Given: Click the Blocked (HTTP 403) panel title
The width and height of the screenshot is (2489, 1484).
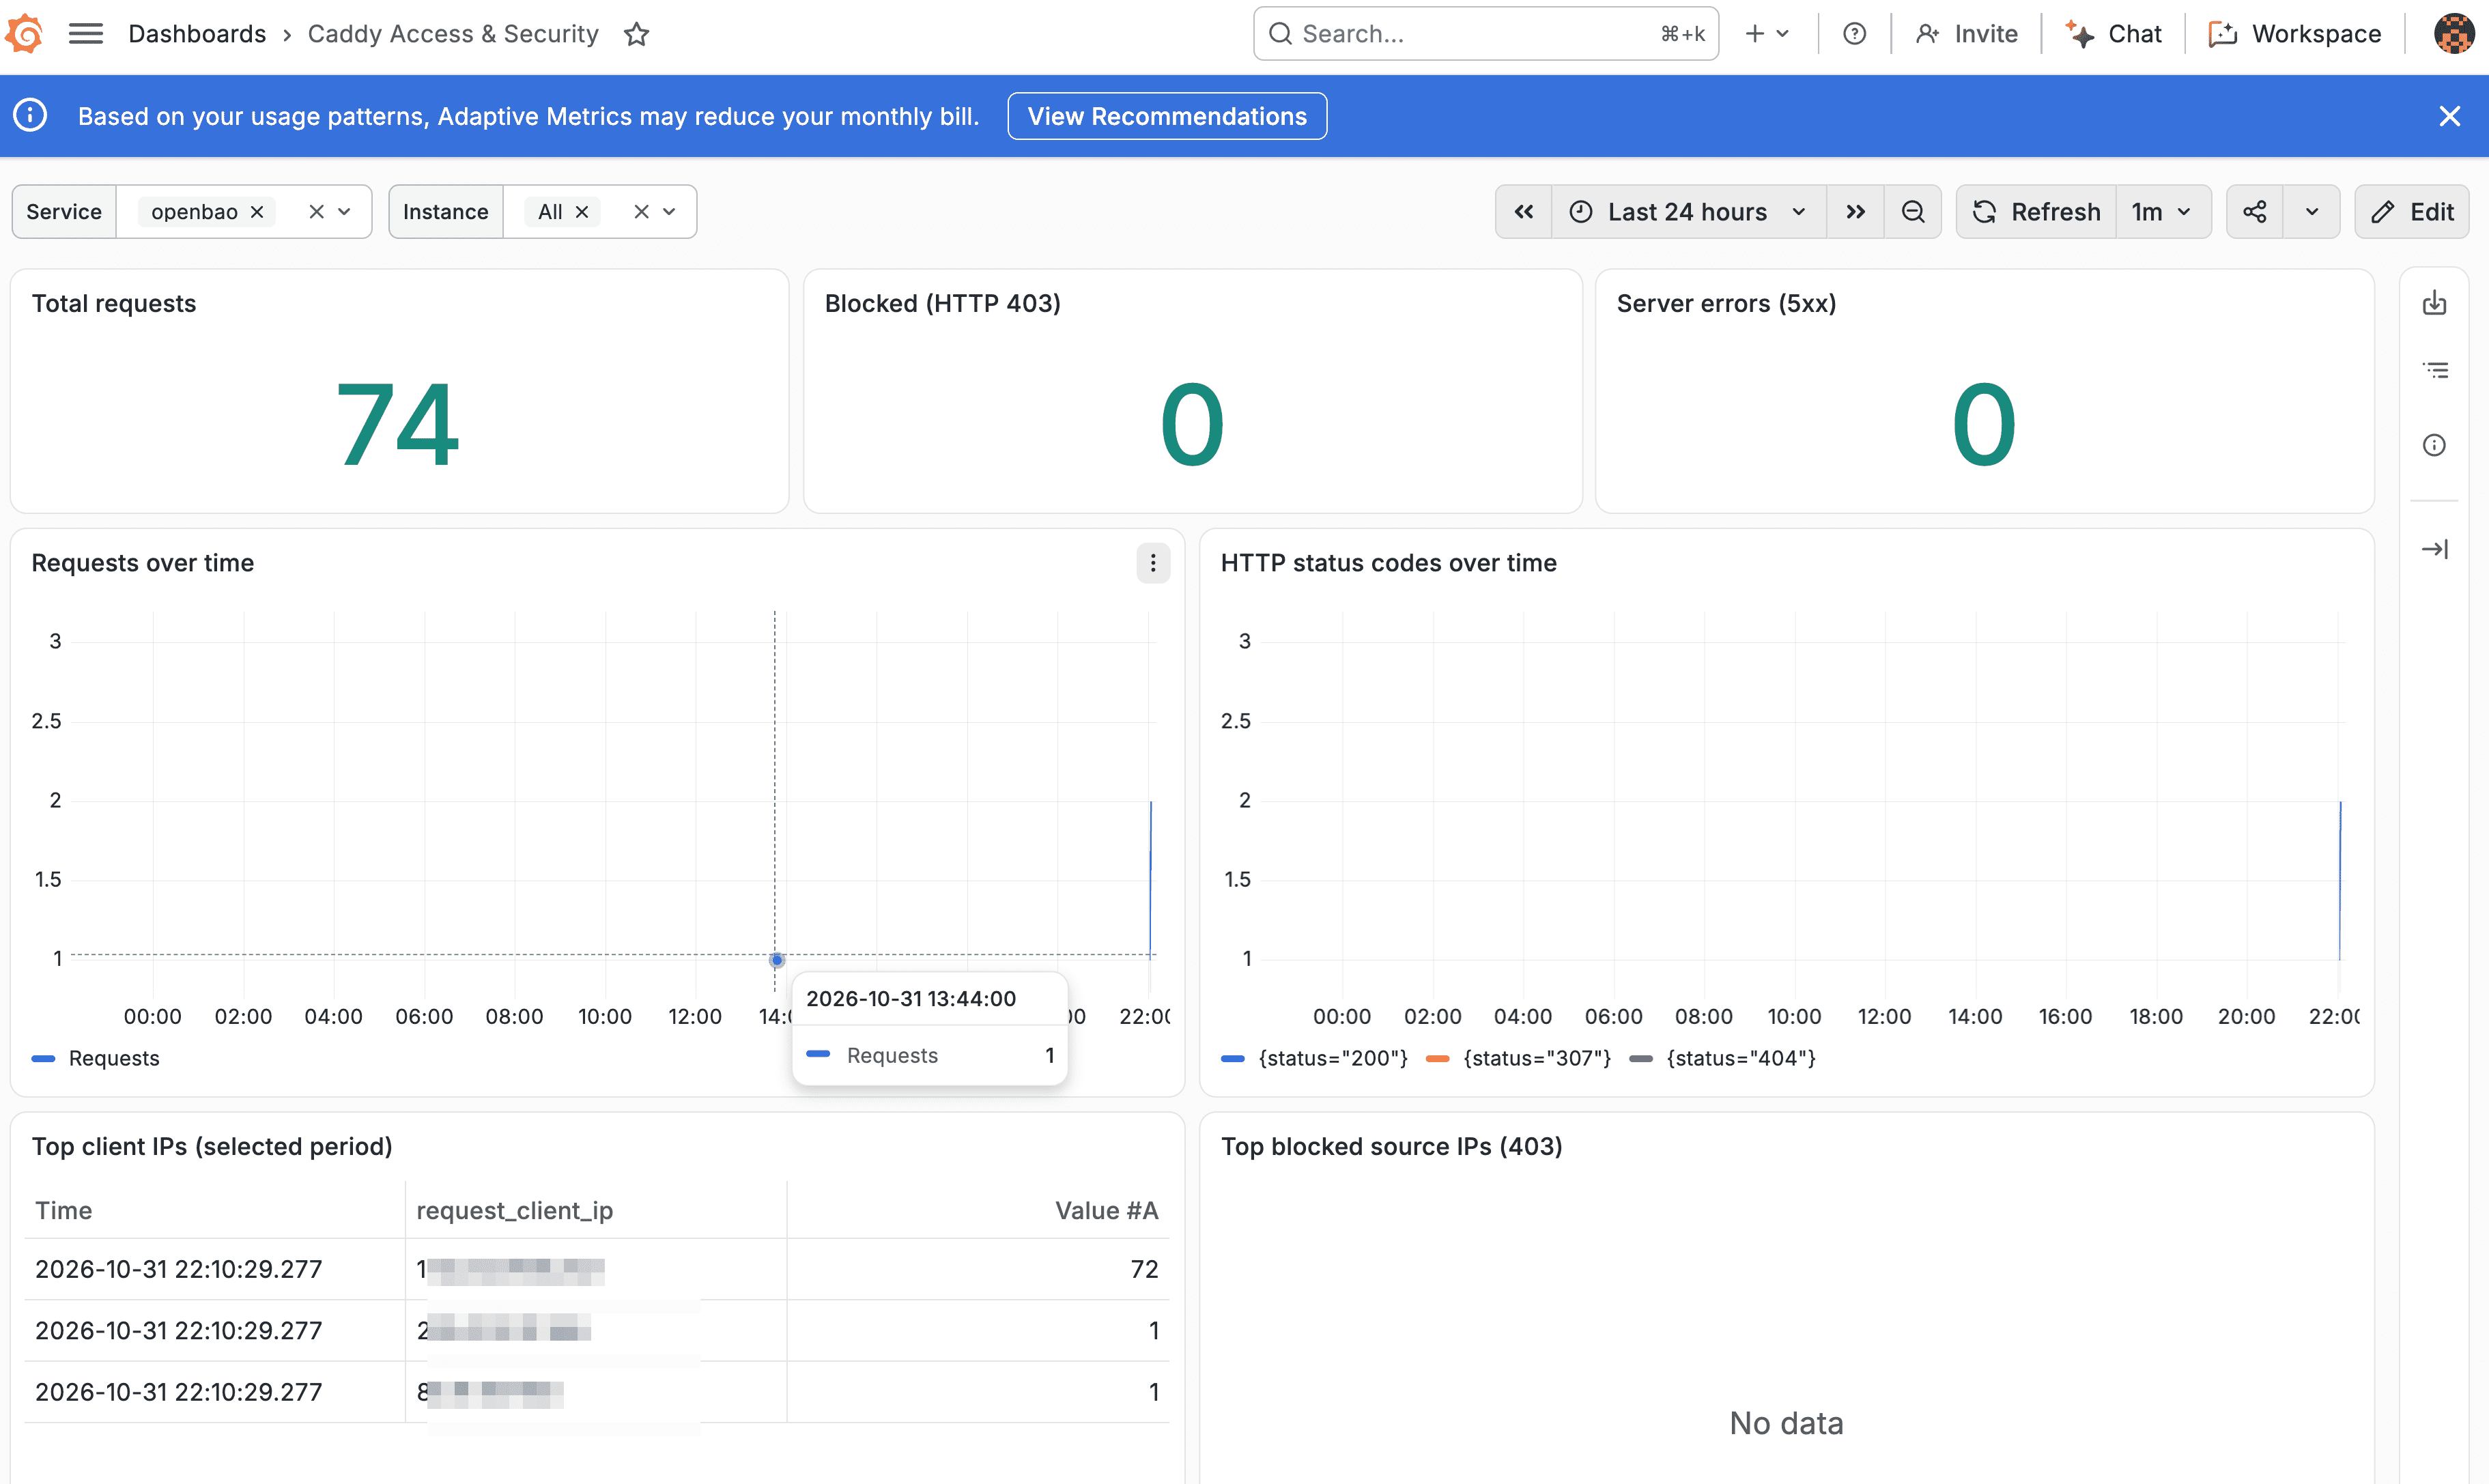Looking at the screenshot, I should (x=942, y=303).
